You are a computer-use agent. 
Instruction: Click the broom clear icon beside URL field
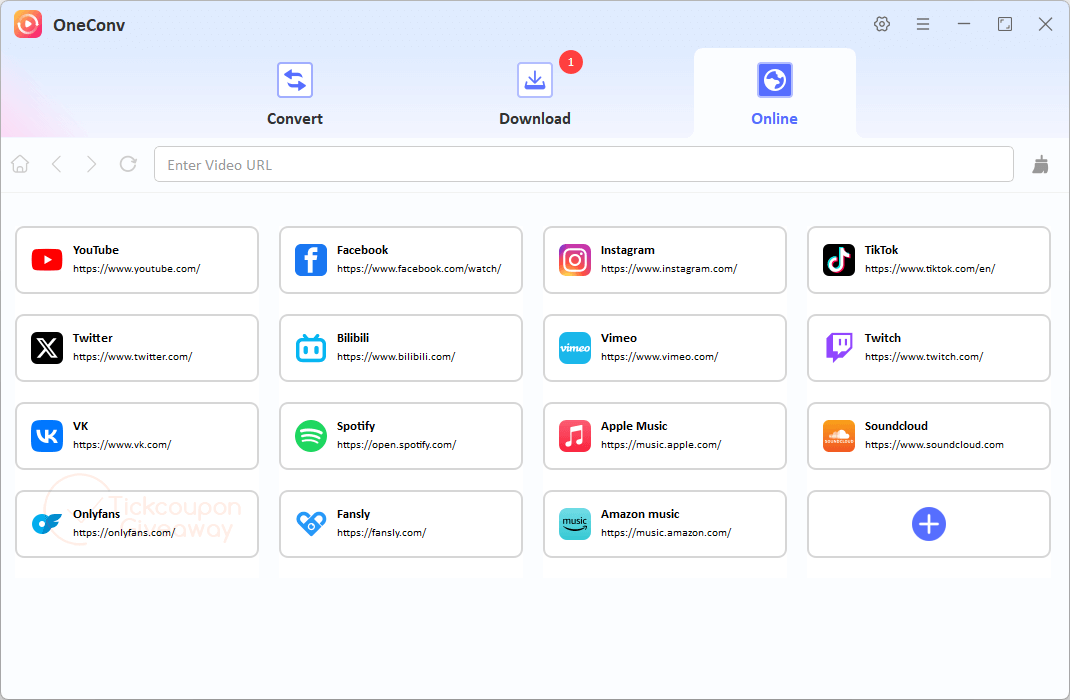1041,165
